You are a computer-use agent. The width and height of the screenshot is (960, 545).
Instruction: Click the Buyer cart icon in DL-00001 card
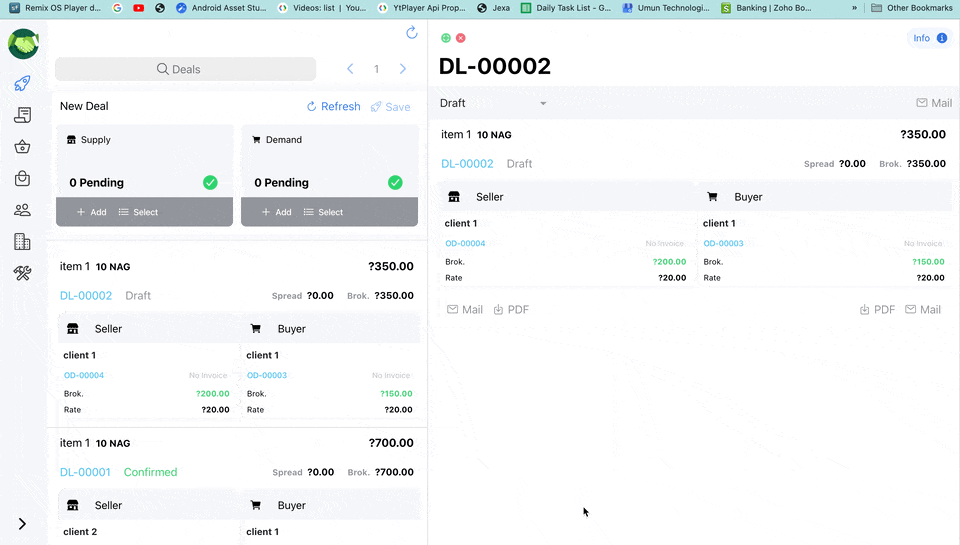tap(256, 505)
